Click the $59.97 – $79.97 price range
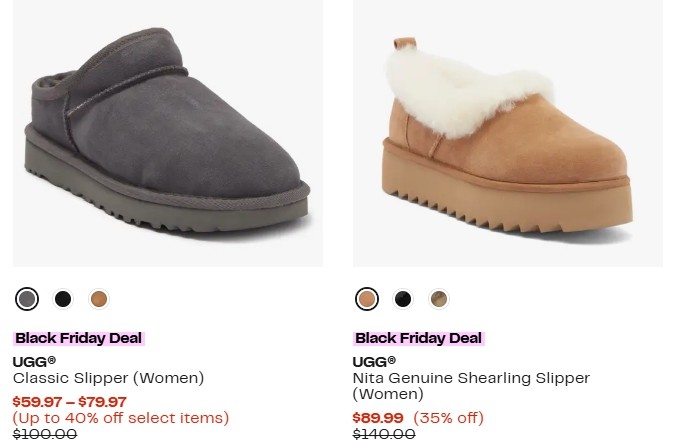674x447 pixels. [x=69, y=402]
